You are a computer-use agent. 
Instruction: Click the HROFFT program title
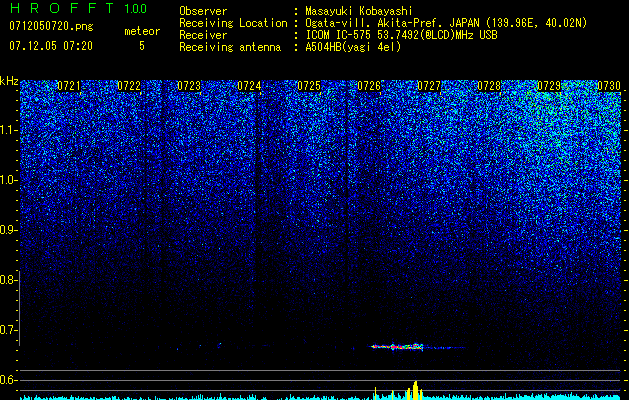pos(62,8)
